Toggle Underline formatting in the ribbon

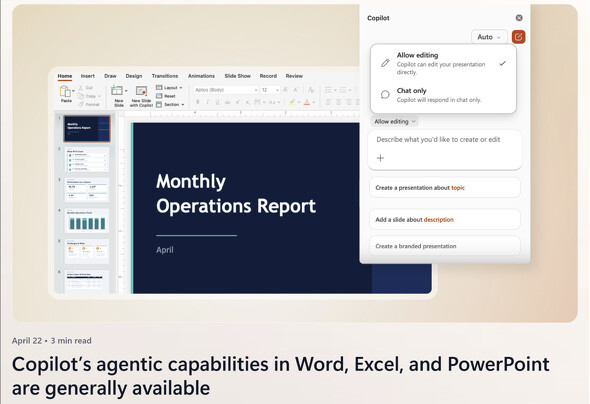click(x=217, y=102)
